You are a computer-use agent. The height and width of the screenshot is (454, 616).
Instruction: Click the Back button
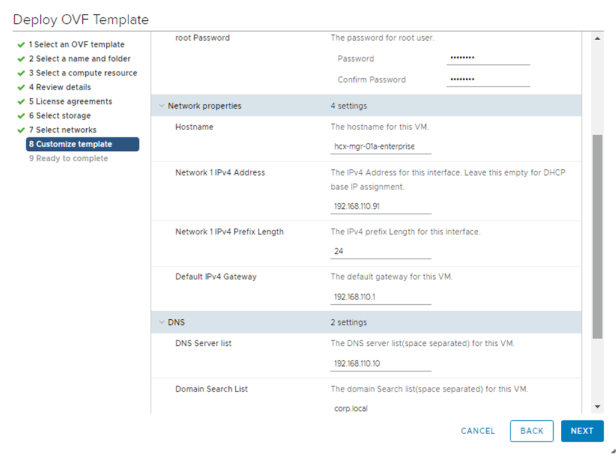[x=531, y=431]
